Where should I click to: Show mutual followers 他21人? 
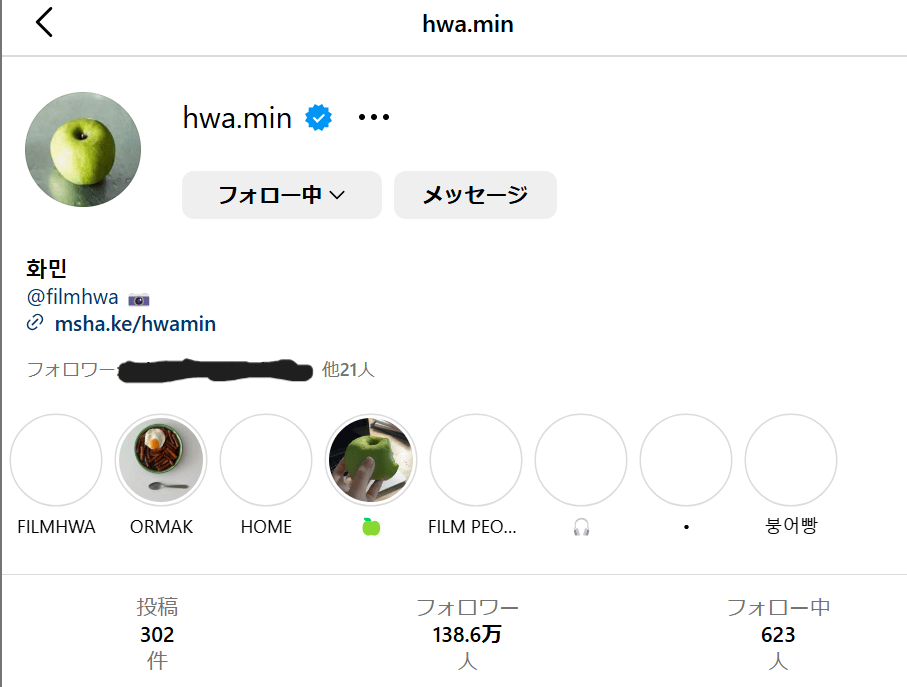pyautogui.click(x=348, y=370)
